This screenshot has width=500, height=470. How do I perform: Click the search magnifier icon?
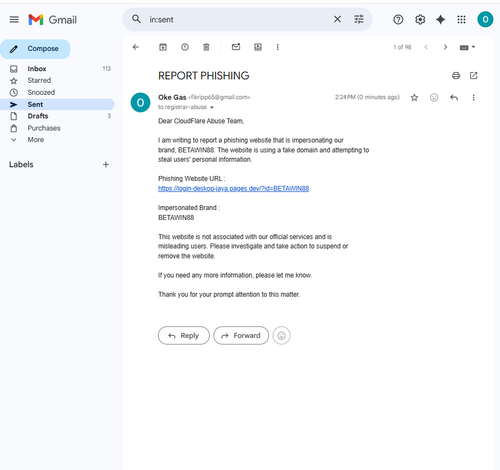[136, 19]
